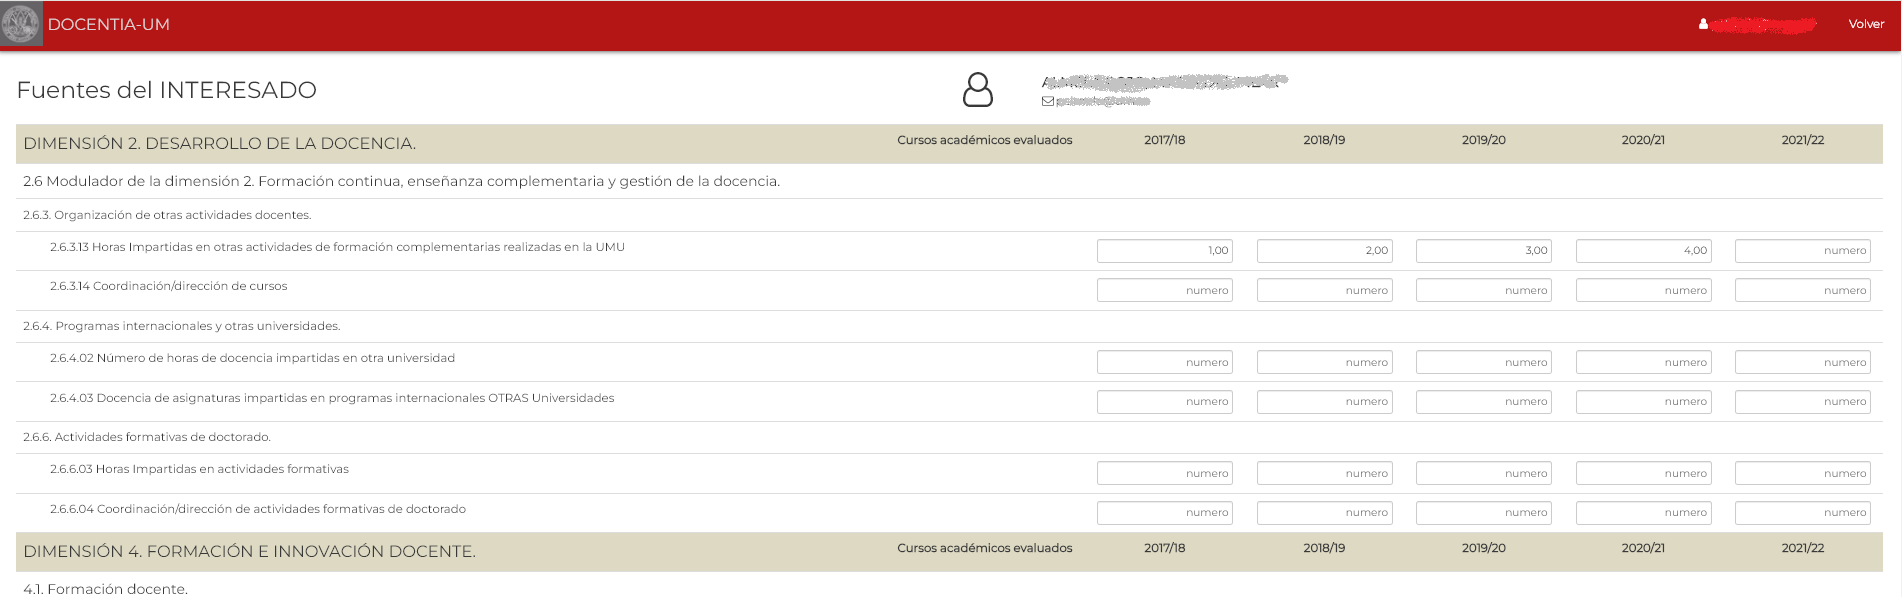Screen dimensions: 1902x597
Task: Click 2019/20 field for Coordinación/dirección de cursos
Action: click(x=1483, y=290)
